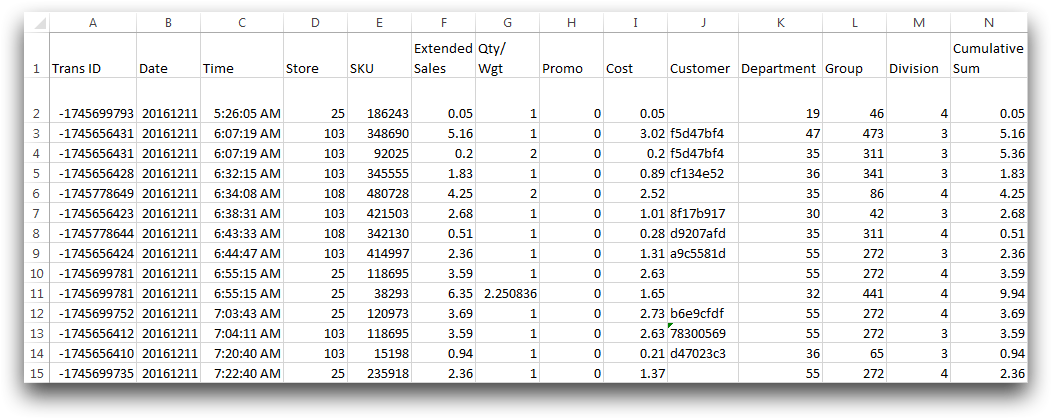Click the Department header cell
The height and width of the screenshot is (419, 1052).
[780, 55]
